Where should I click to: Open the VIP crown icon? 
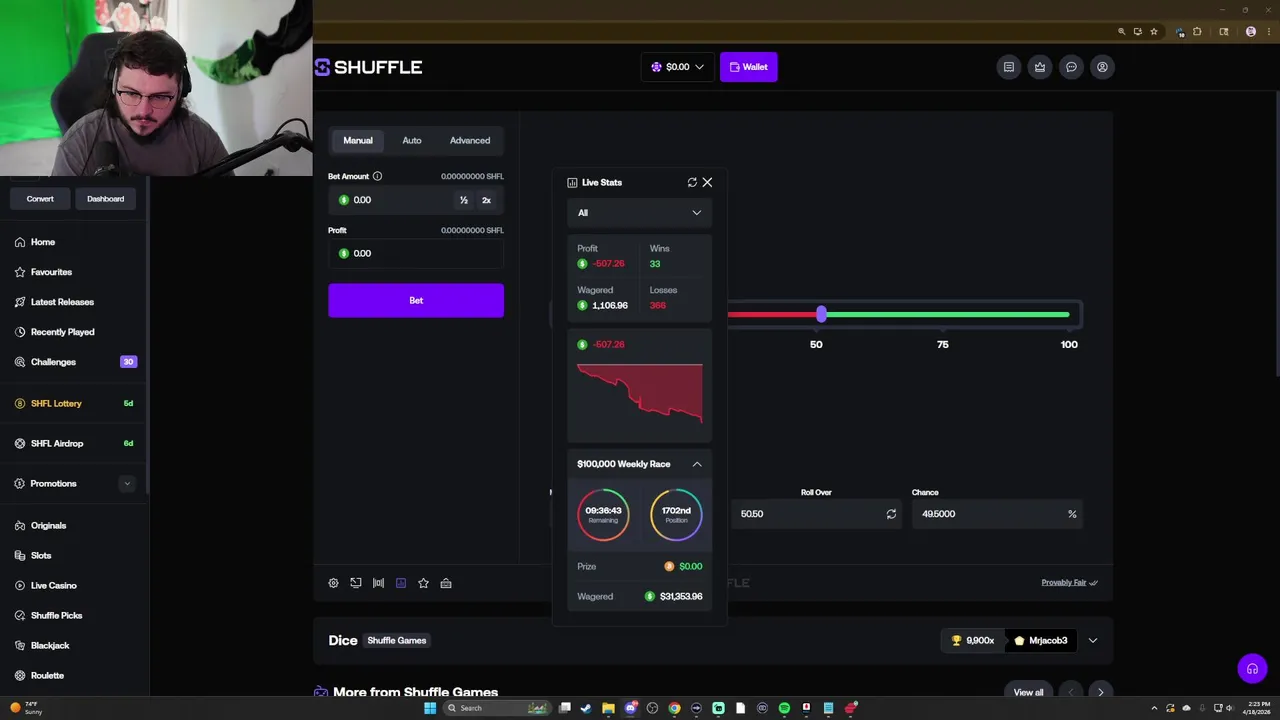(x=1040, y=67)
